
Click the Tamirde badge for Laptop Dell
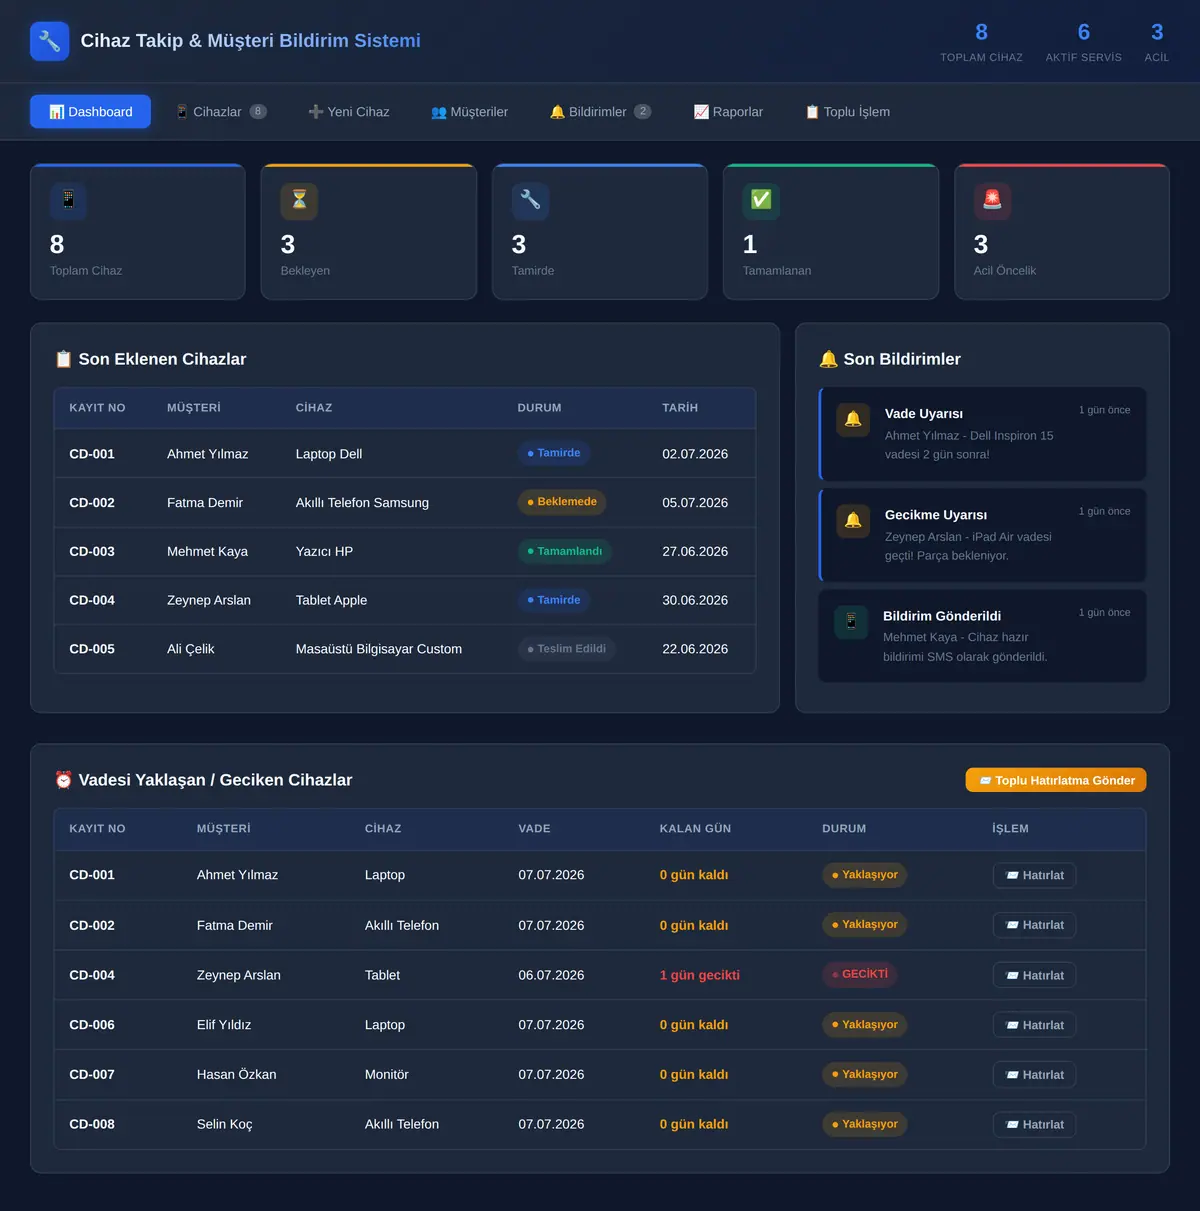point(554,453)
